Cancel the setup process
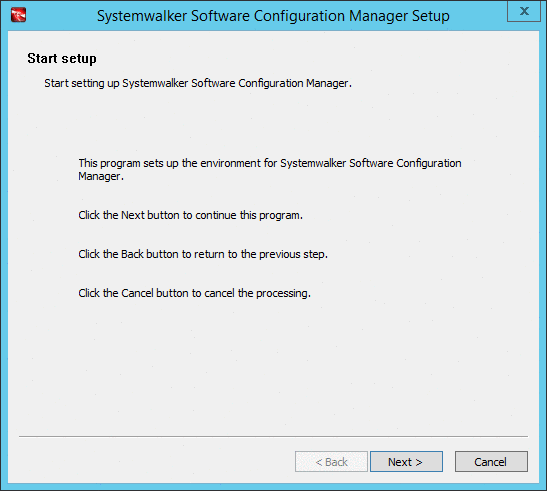Image resolution: width=547 pixels, height=491 pixels. (x=491, y=462)
